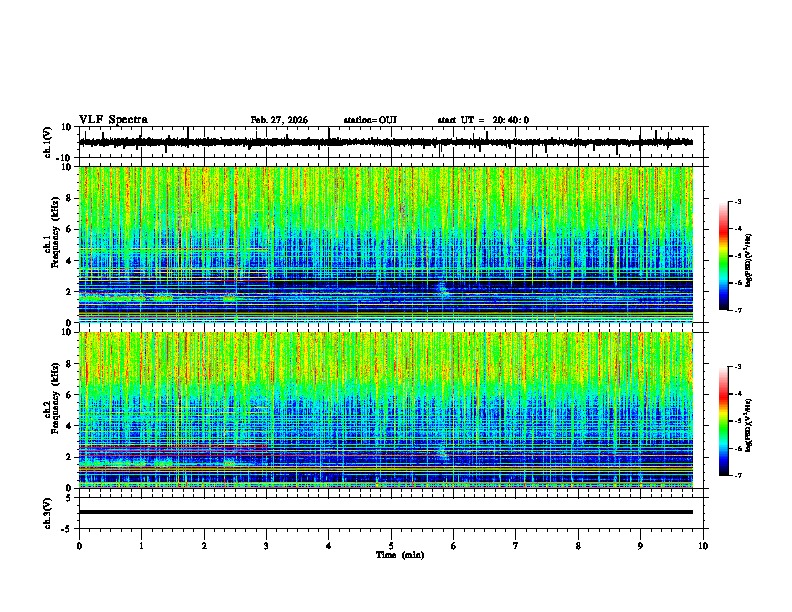Click the time axis tick label 7

point(516,546)
